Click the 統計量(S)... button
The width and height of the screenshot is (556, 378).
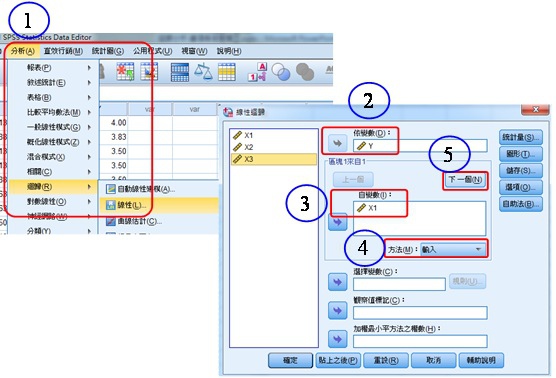521,137
